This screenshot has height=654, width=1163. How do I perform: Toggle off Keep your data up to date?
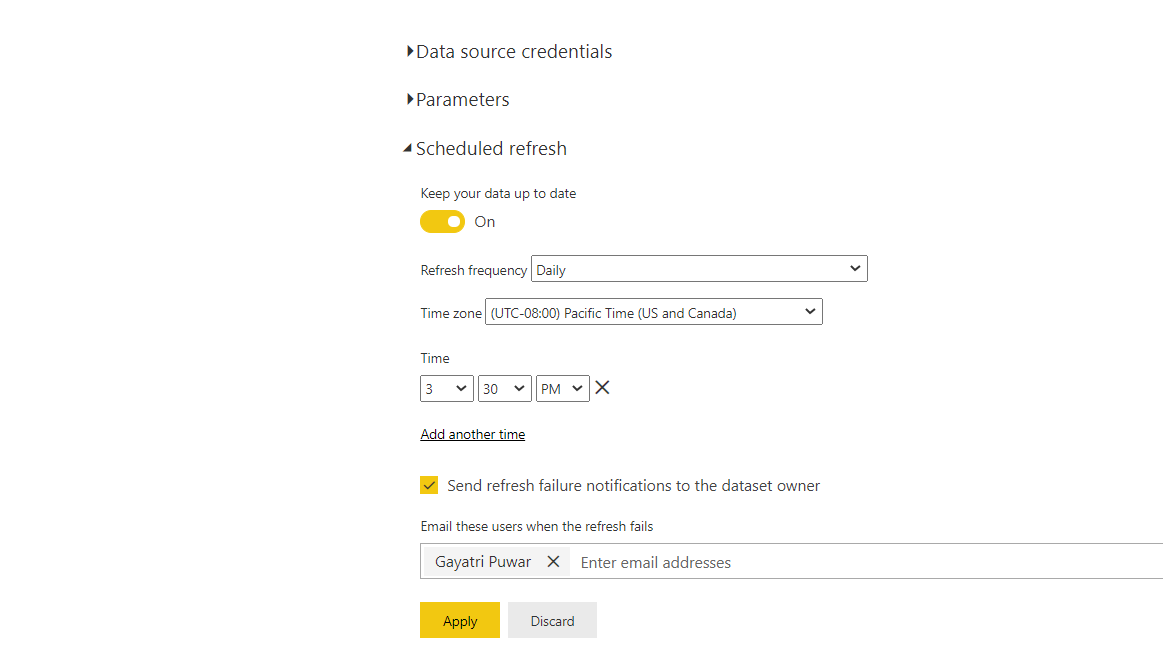tap(442, 222)
